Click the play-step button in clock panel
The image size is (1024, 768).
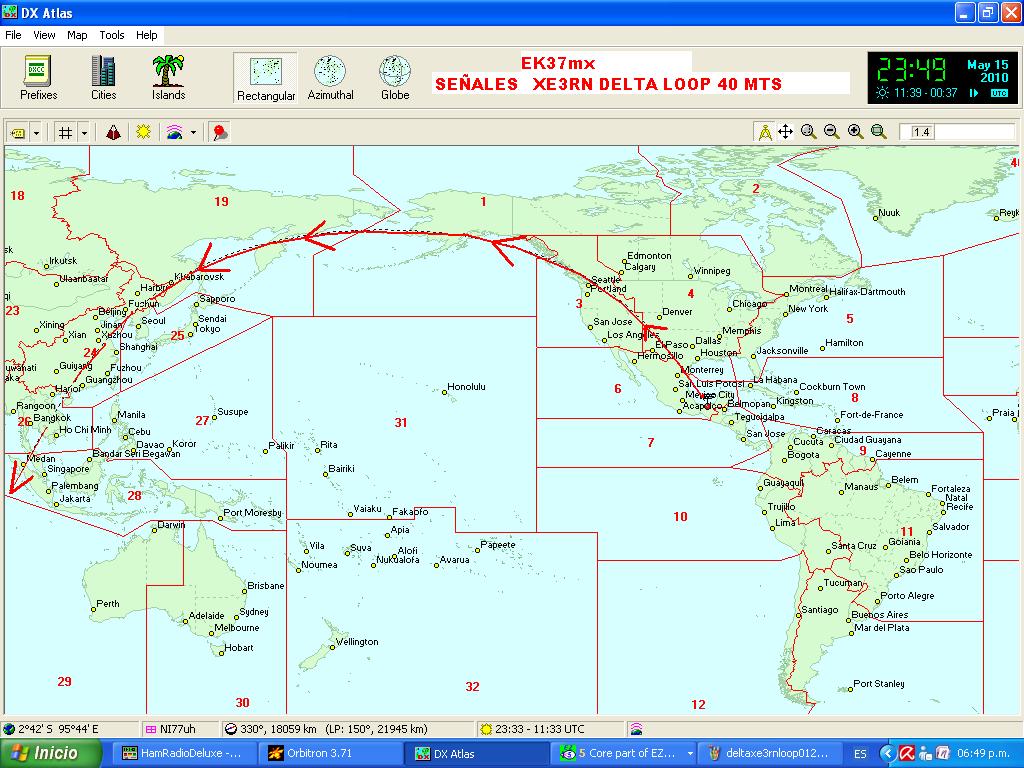point(974,93)
